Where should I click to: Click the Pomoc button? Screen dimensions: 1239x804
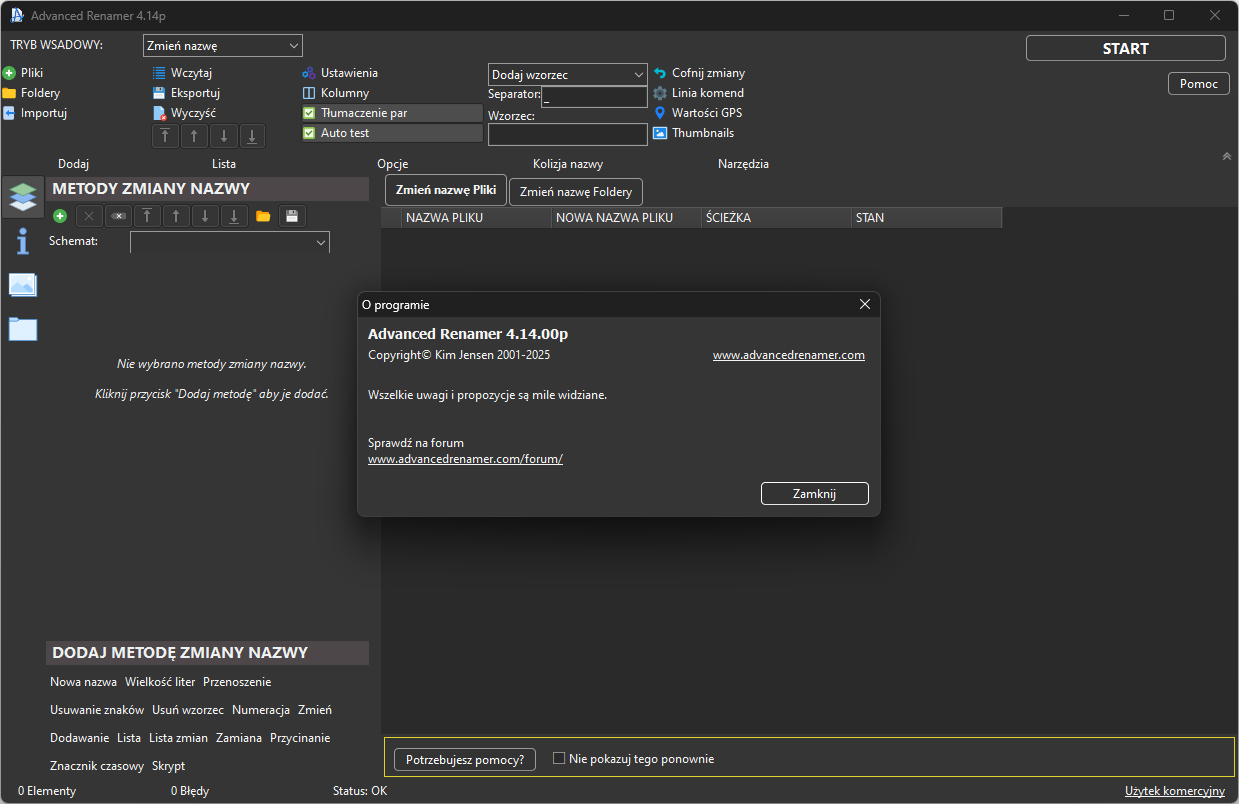tap(1199, 84)
